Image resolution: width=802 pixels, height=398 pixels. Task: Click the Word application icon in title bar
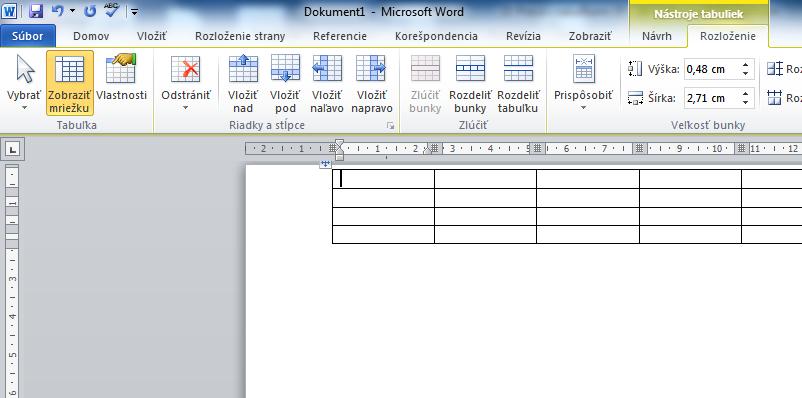tap(9, 11)
